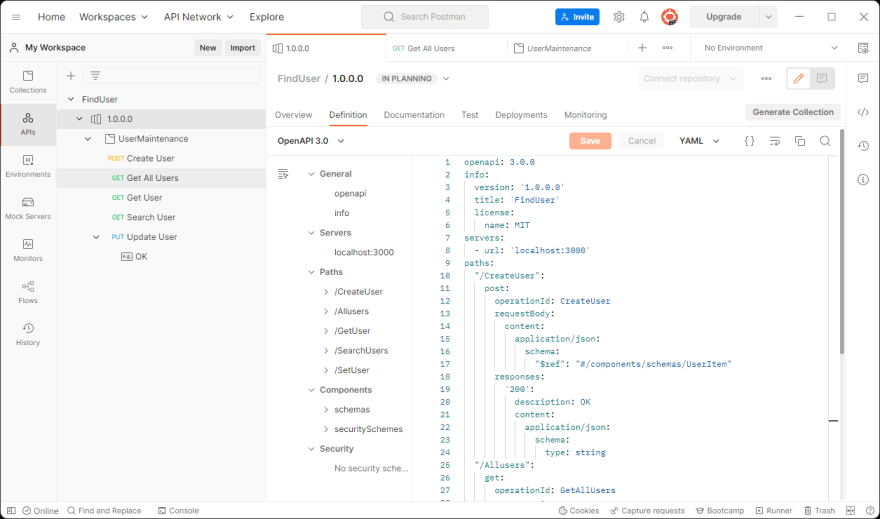Open YAML language dropdown

(699, 141)
